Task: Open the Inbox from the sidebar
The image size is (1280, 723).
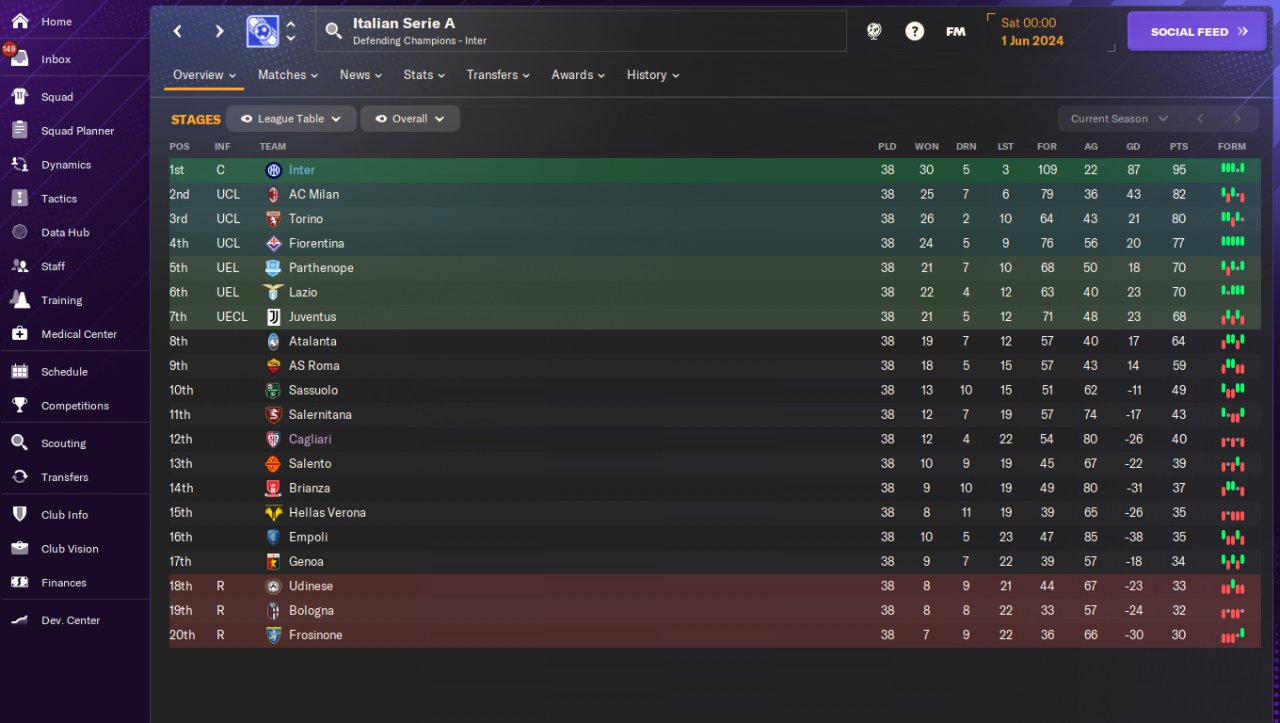Action: [75, 59]
